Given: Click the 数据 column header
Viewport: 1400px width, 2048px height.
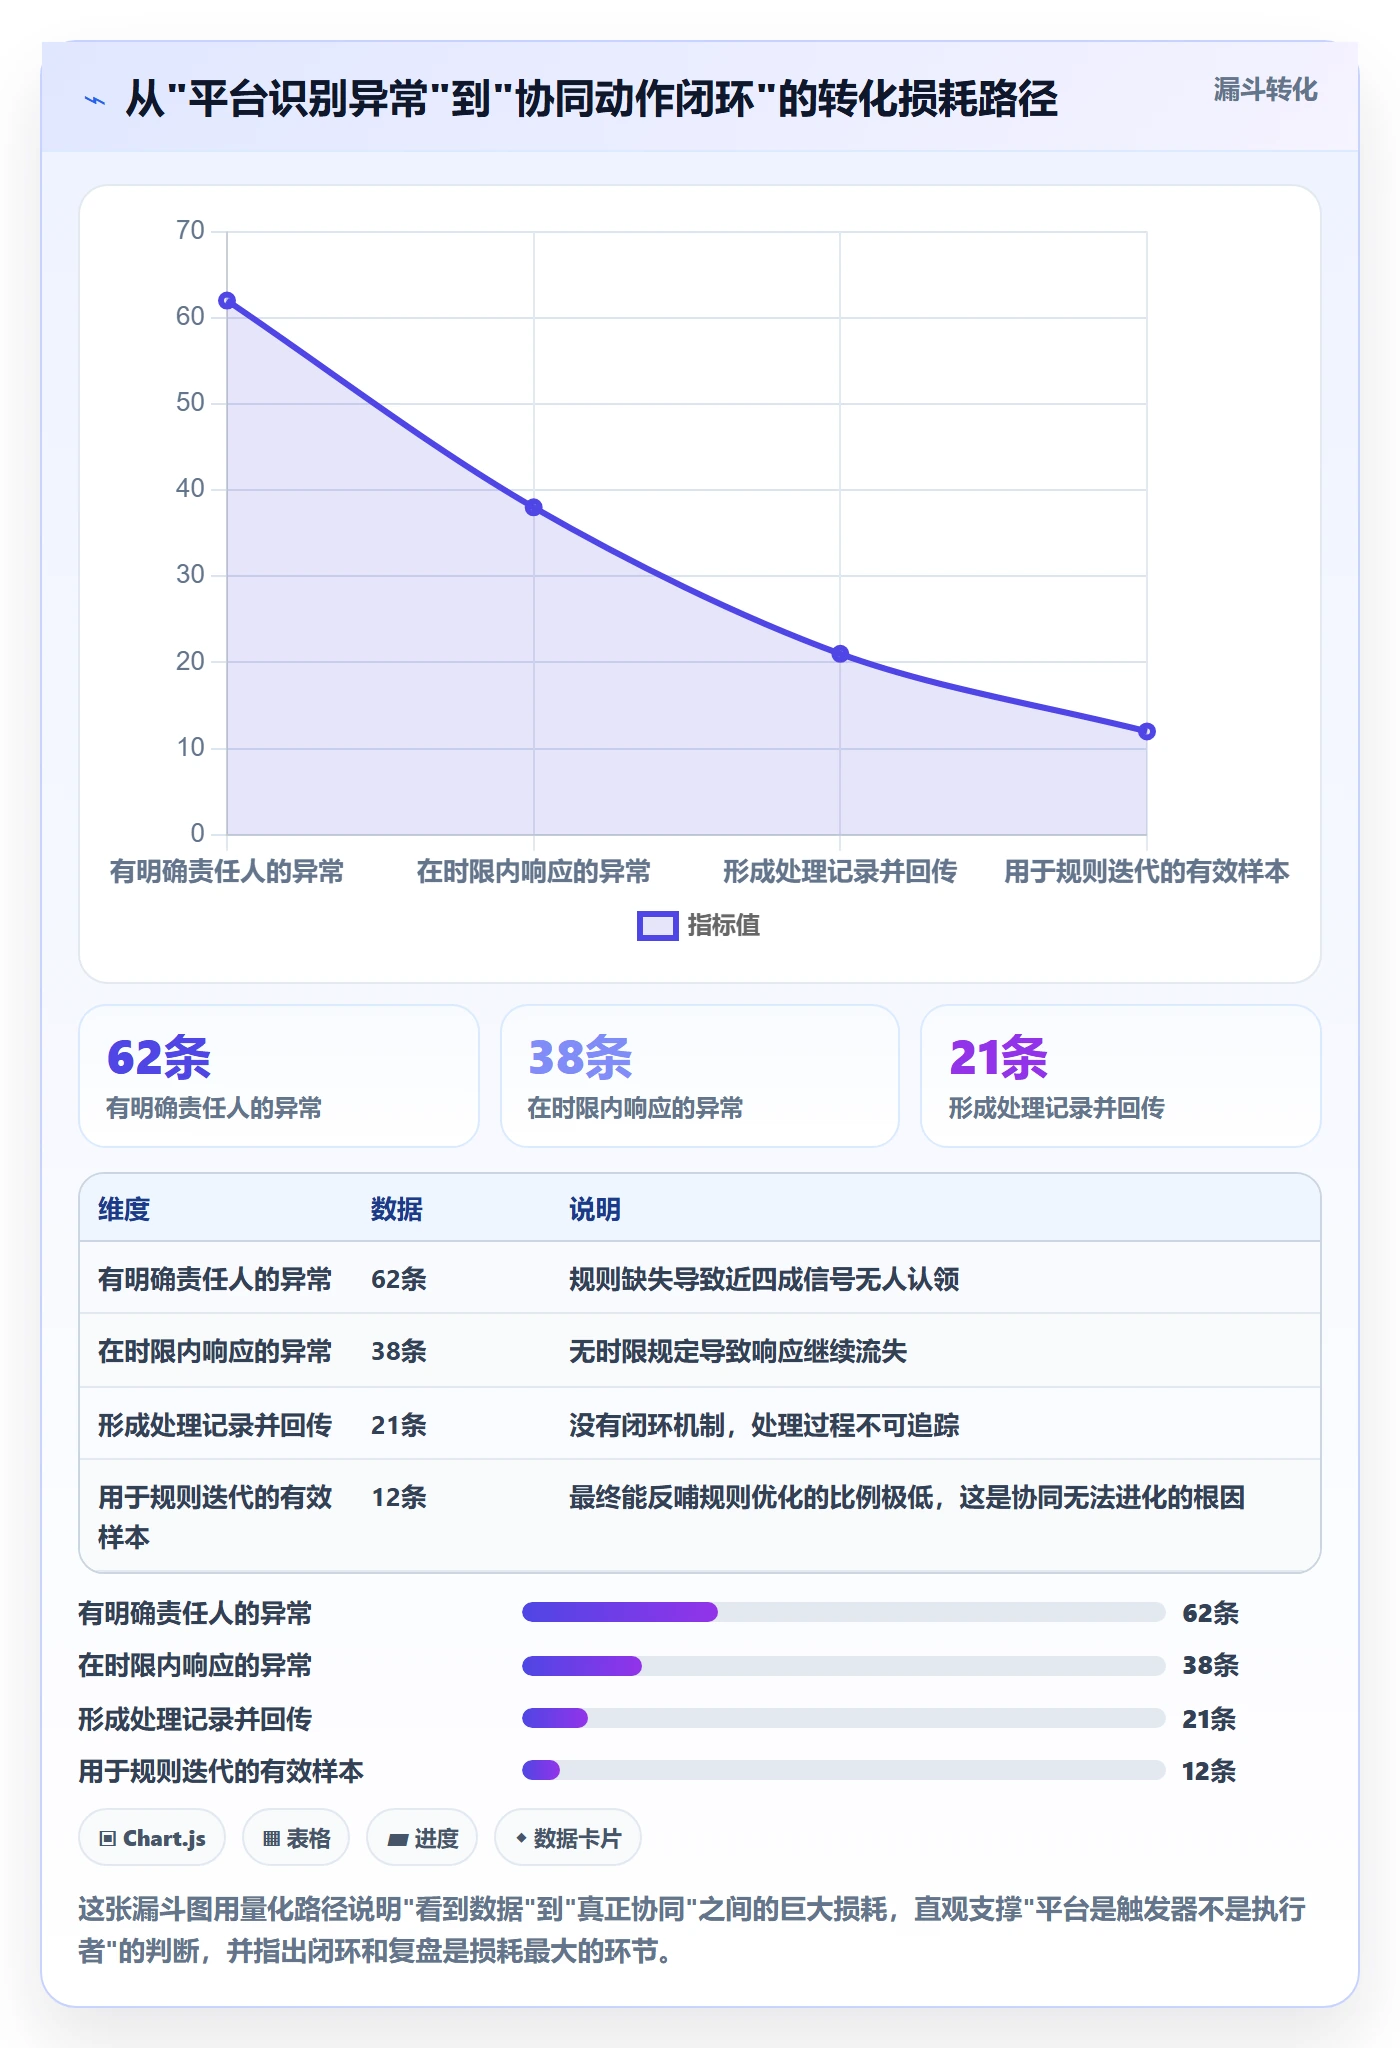Looking at the screenshot, I should pyautogui.click(x=397, y=1209).
